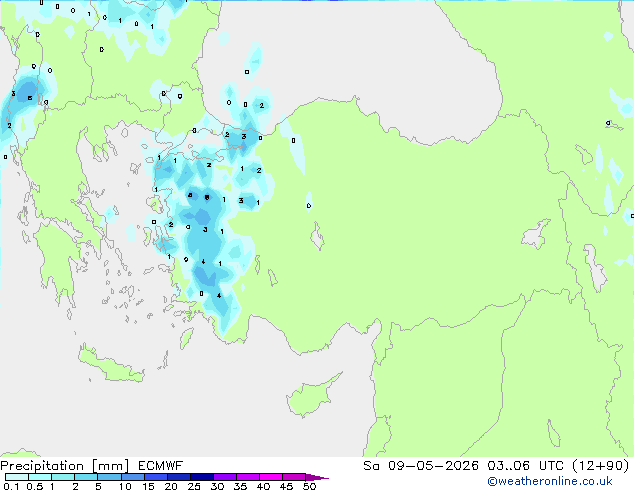Select the 30–35 mm purple legend swatch
Screen dimensions: 634x490
(x=225, y=477)
